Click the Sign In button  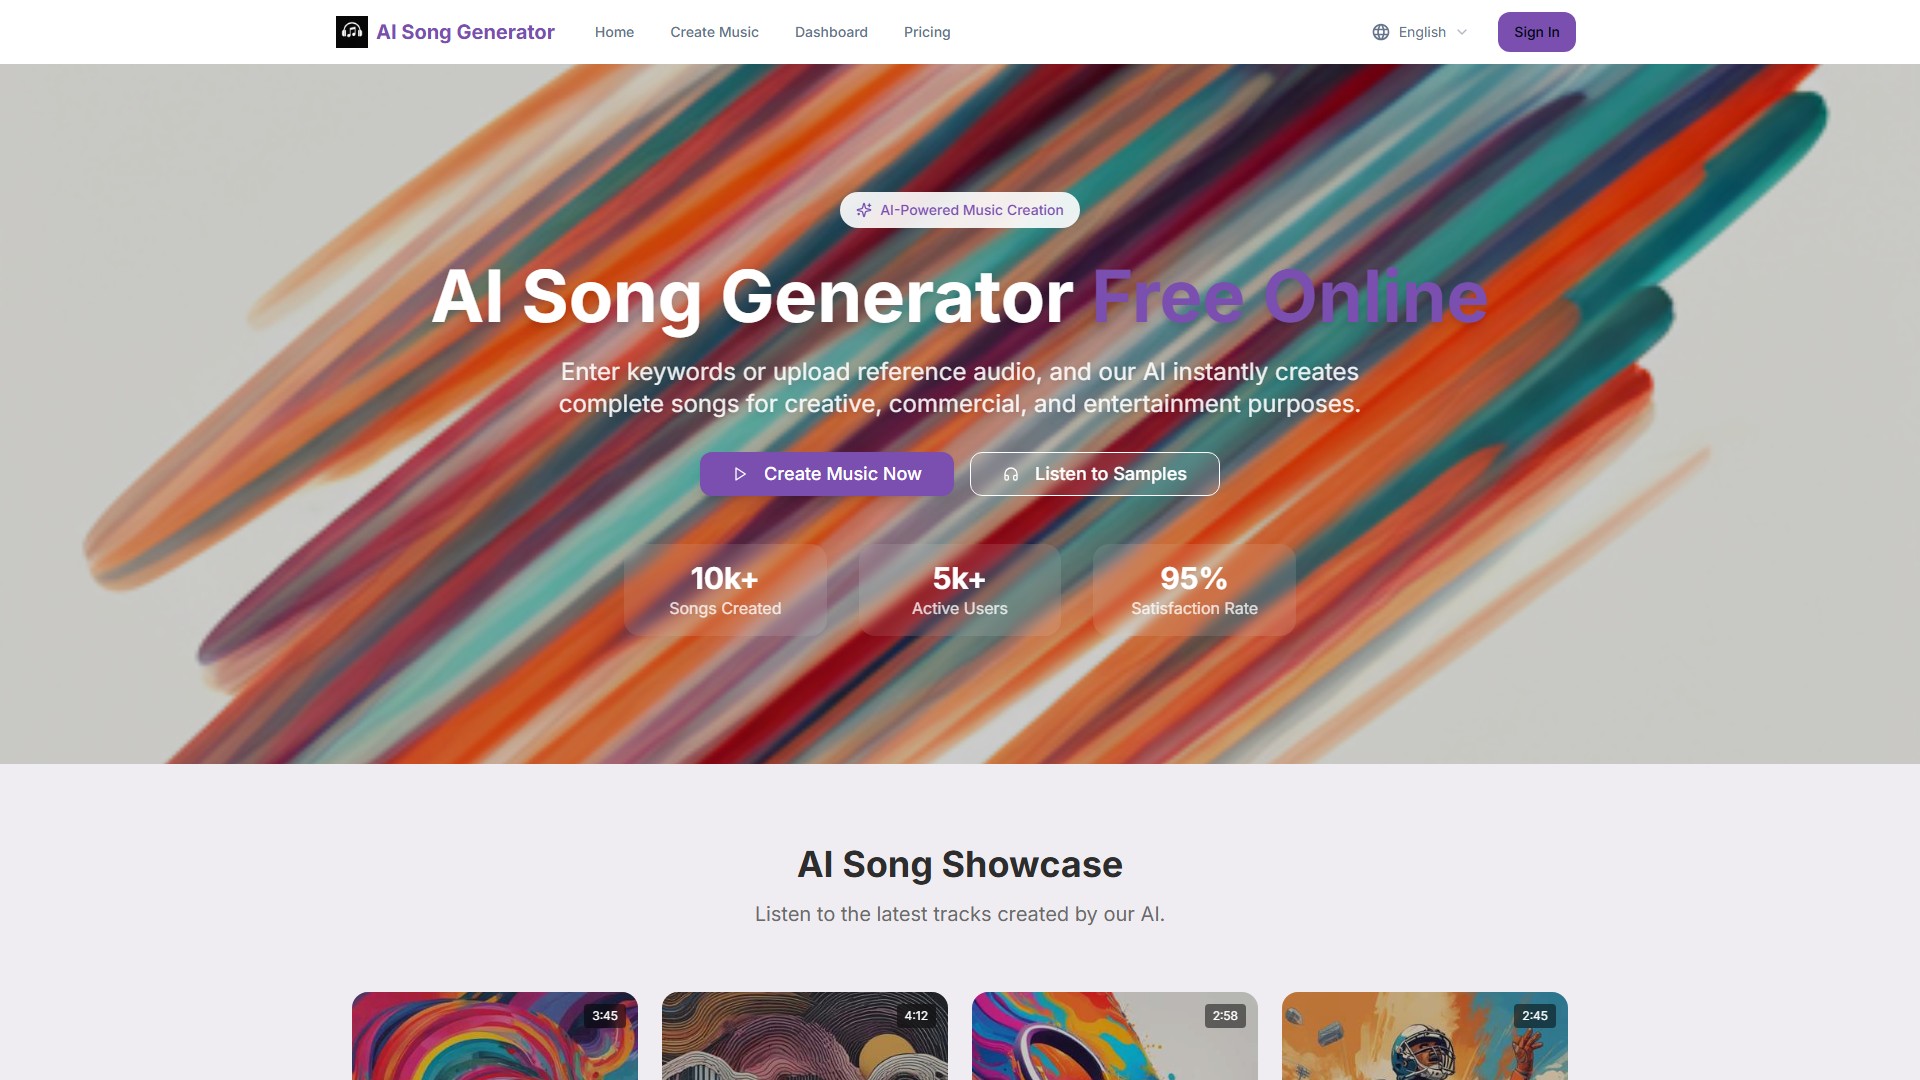point(1536,32)
